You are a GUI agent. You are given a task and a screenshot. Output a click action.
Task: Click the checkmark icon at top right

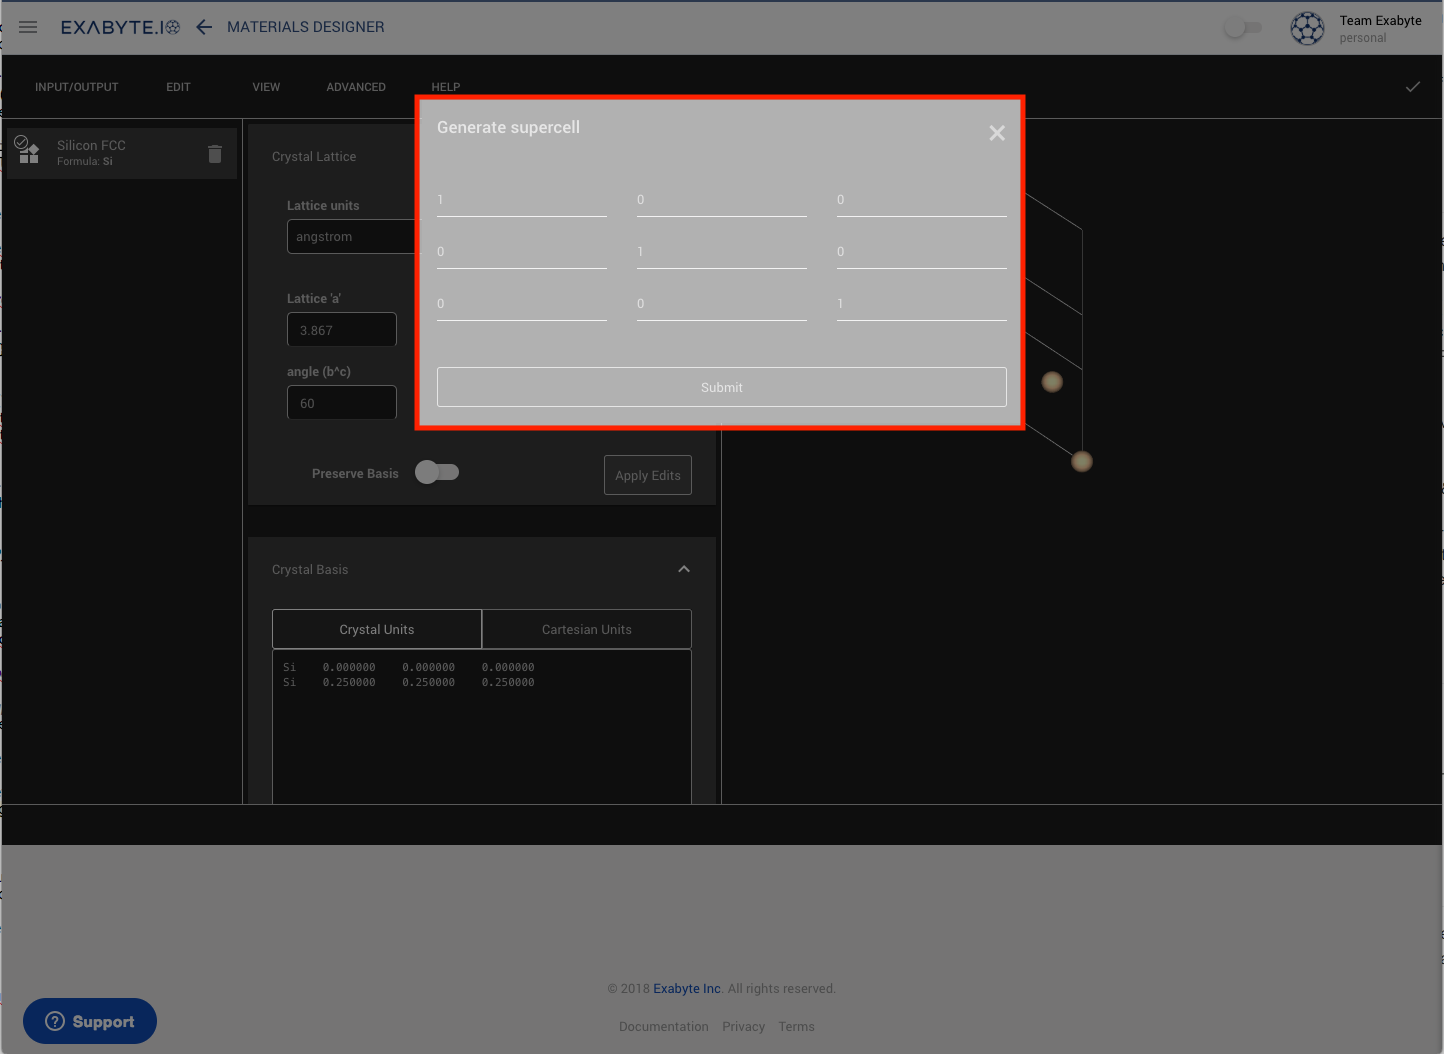pyautogui.click(x=1412, y=87)
